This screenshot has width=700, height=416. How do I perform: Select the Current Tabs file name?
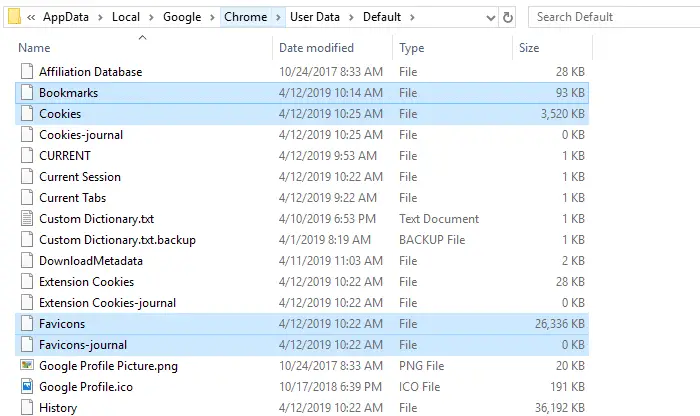tap(73, 198)
